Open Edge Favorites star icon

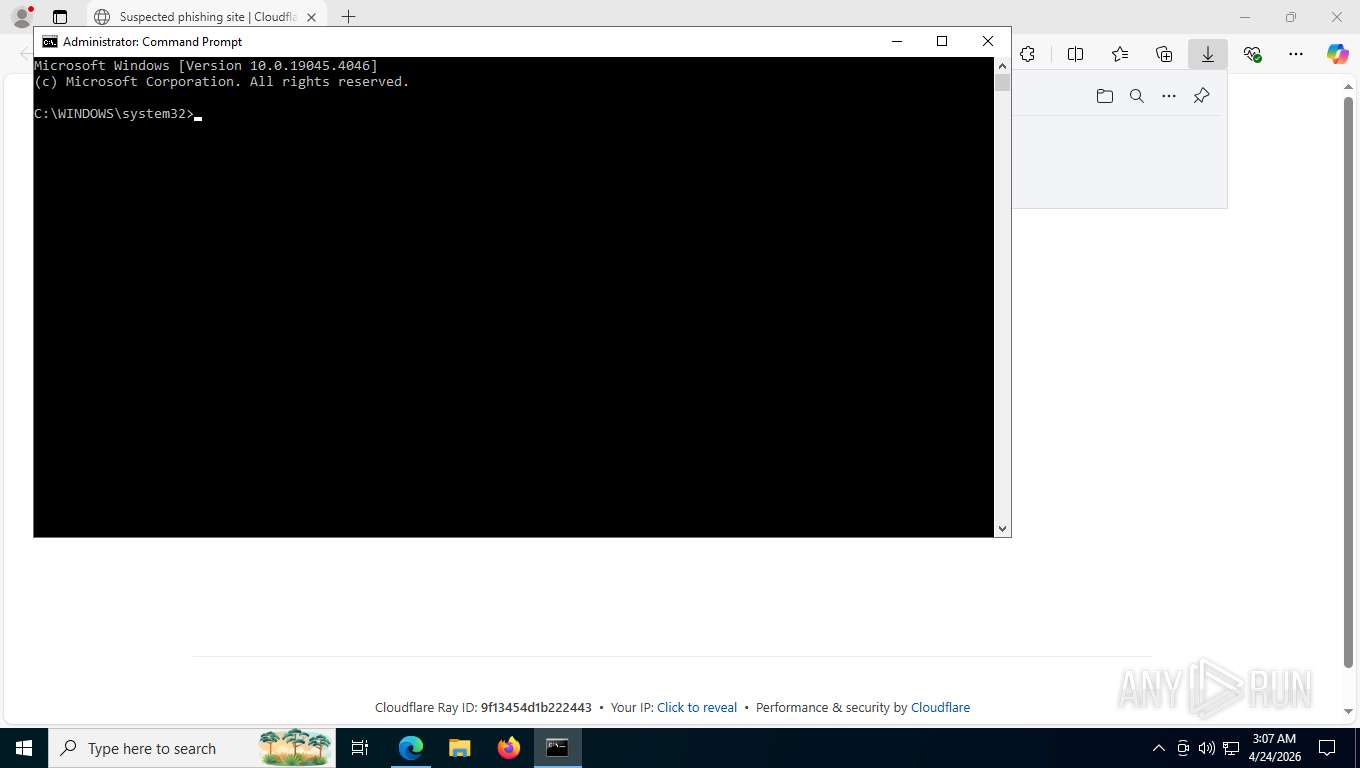point(1120,54)
